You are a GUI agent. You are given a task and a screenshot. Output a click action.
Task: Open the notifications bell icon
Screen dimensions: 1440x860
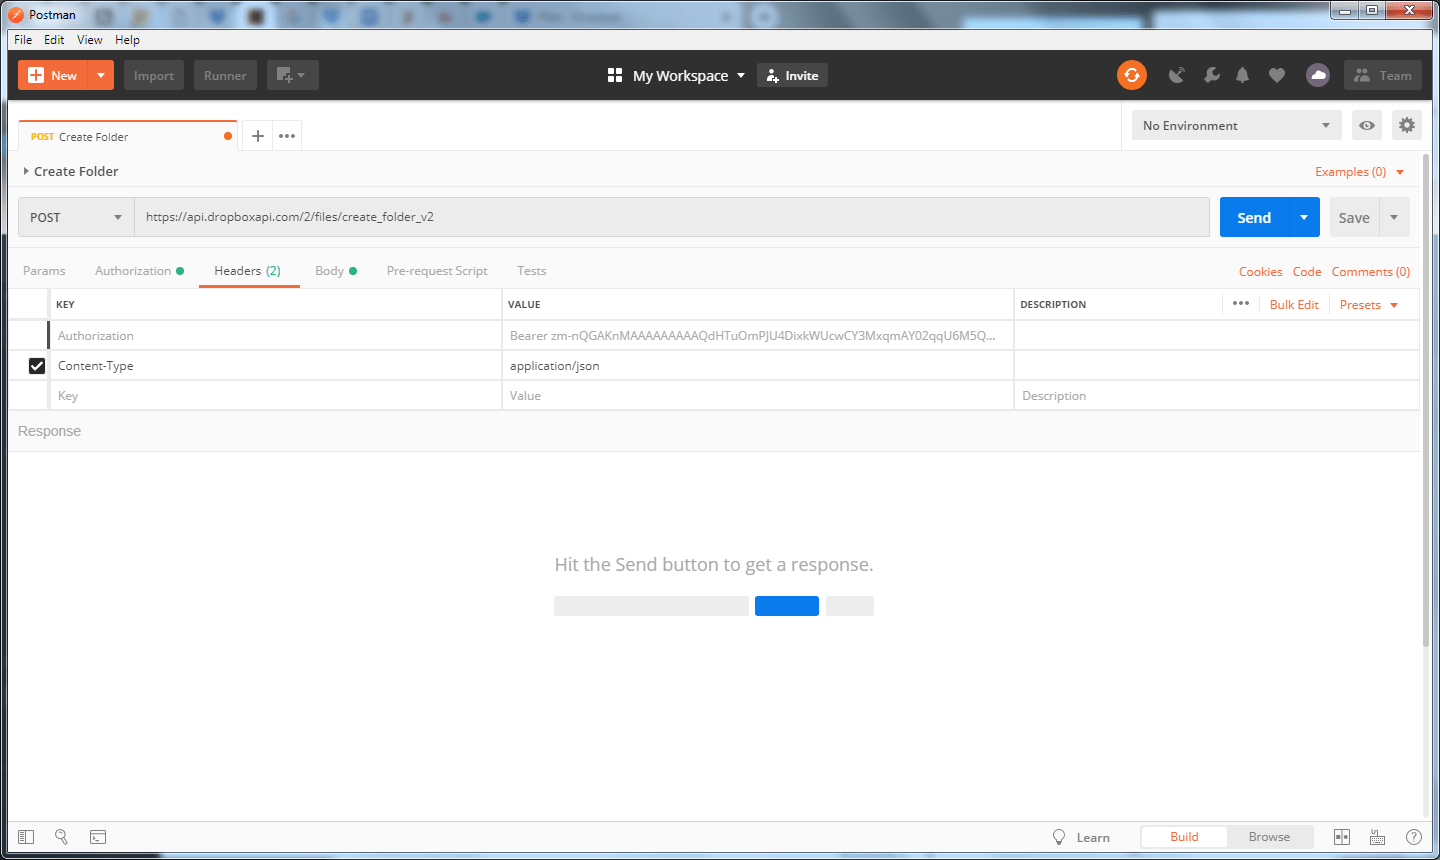pos(1242,75)
